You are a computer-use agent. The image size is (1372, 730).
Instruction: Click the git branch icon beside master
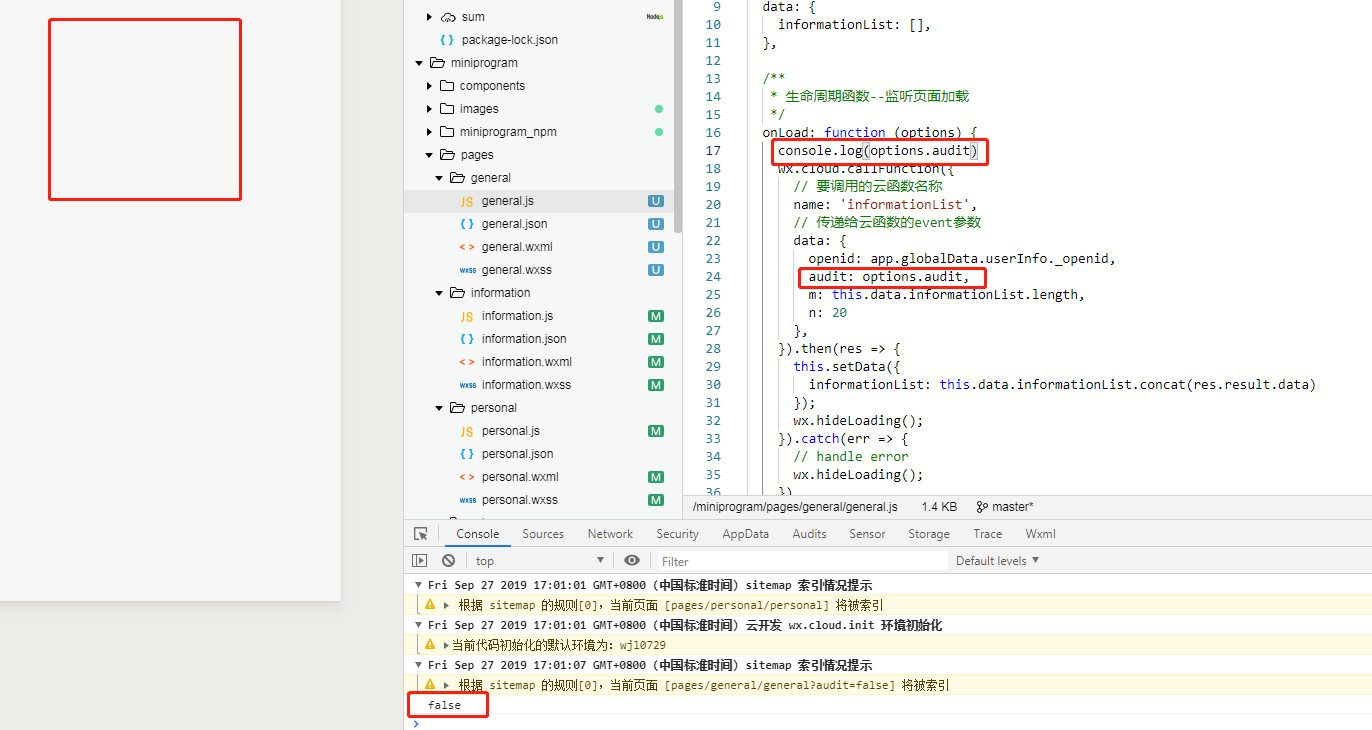[x=982, y=507]
